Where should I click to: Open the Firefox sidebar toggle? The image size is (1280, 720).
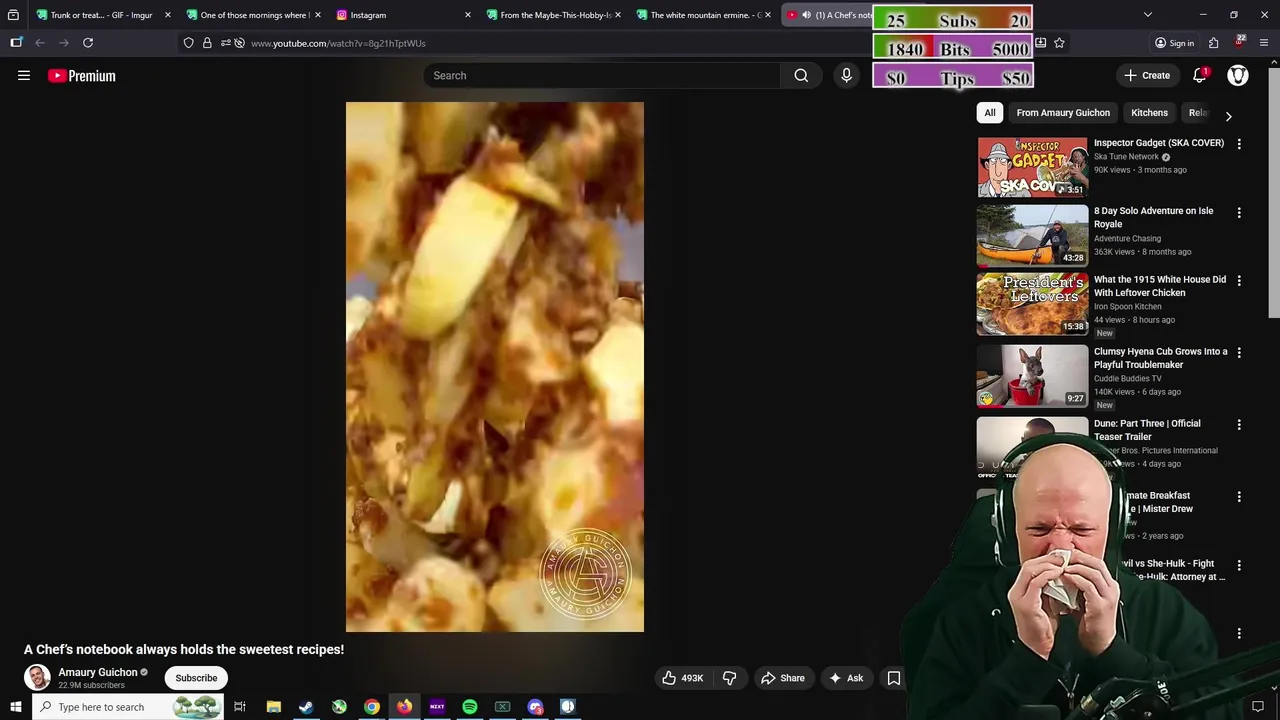point(16,43)
